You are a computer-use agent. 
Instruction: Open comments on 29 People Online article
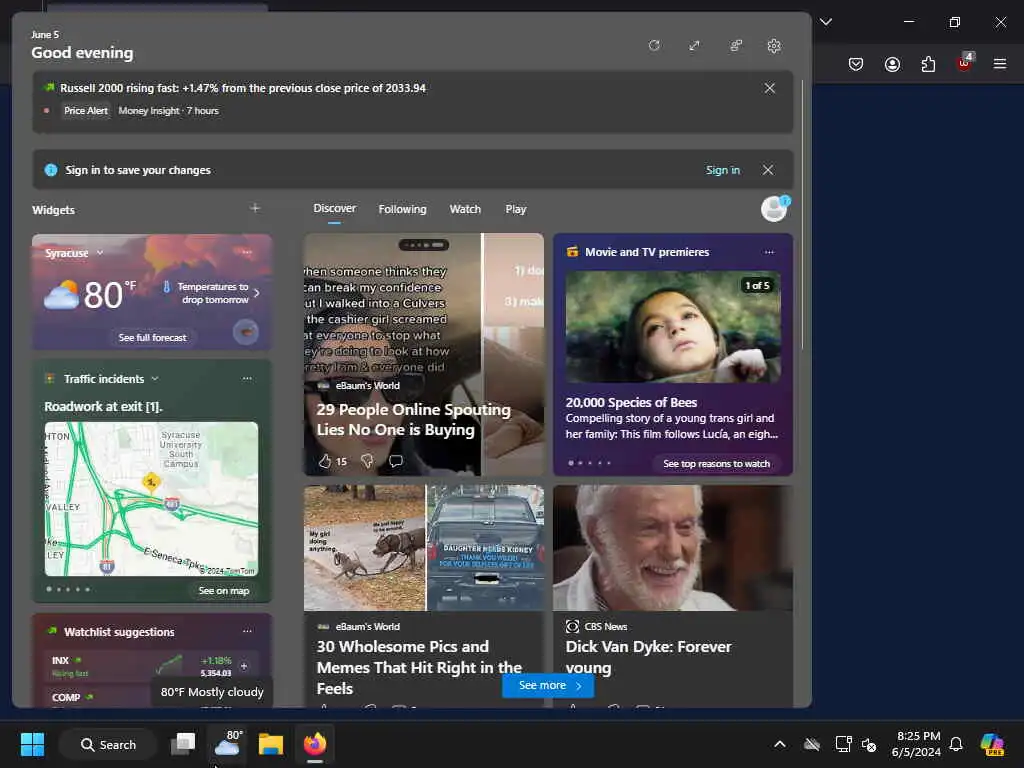396,461
